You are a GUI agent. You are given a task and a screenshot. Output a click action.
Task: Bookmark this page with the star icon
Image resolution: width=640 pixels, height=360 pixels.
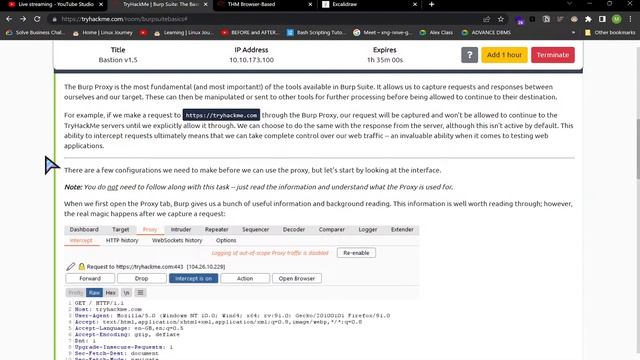coord(501,19)
